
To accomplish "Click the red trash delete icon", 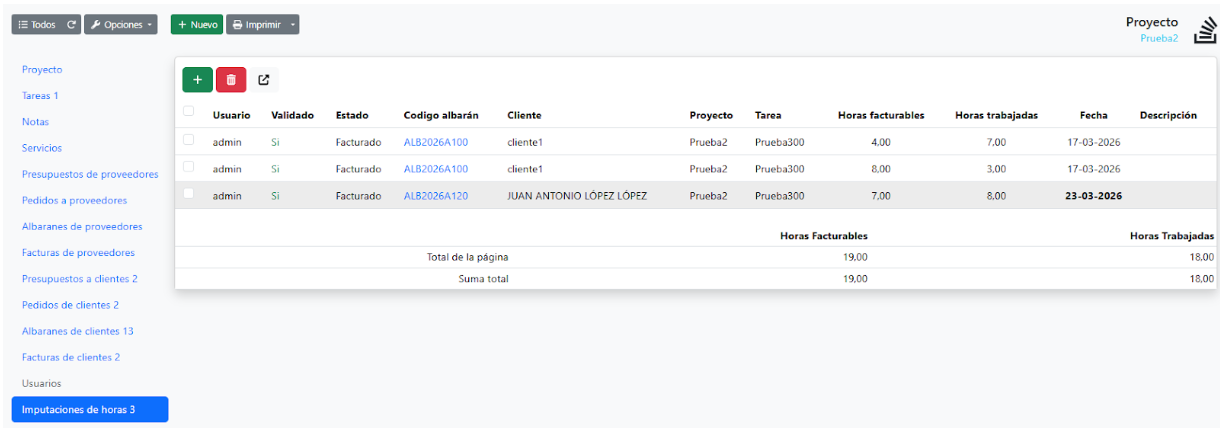I will click(x=231, y=80).
